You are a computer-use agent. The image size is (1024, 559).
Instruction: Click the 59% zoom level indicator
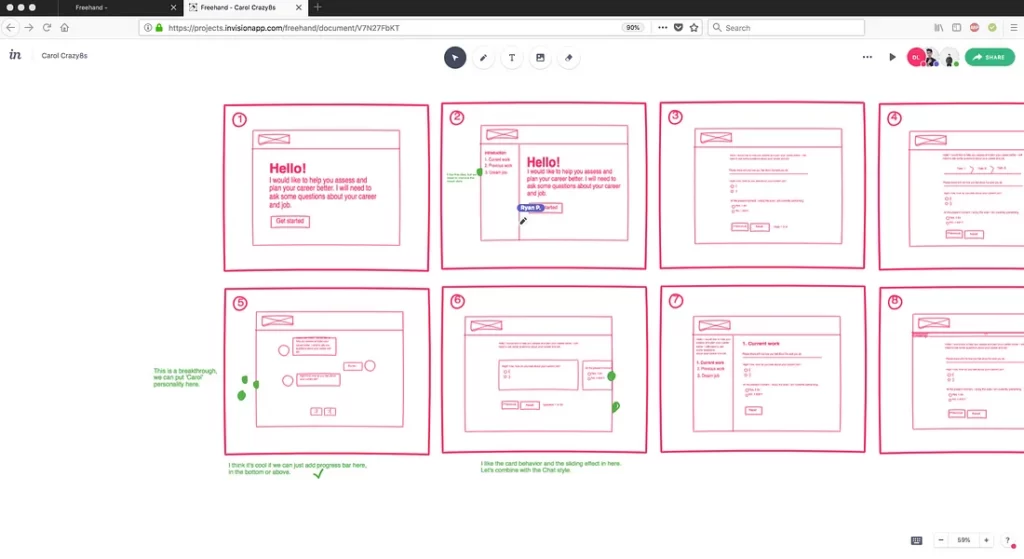(964, 540)
